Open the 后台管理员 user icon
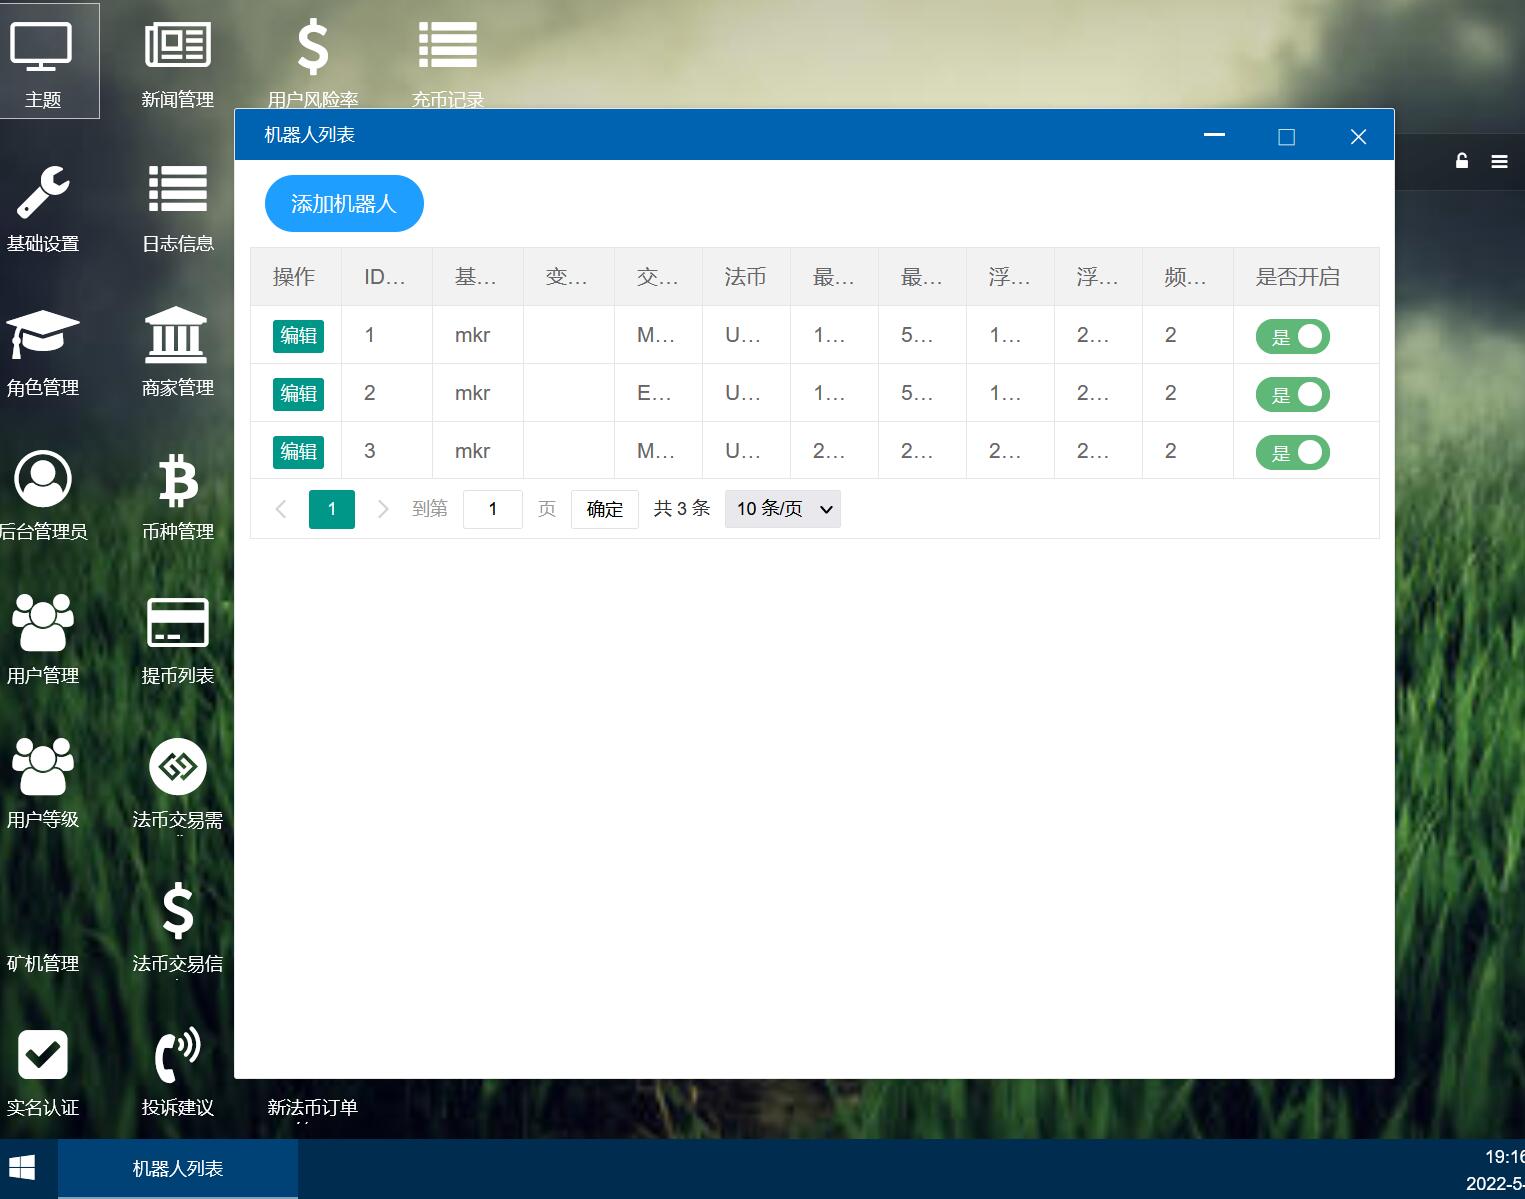Image resolution: width=1525 pixels, height=1199 pixels. tap(42, 480)
